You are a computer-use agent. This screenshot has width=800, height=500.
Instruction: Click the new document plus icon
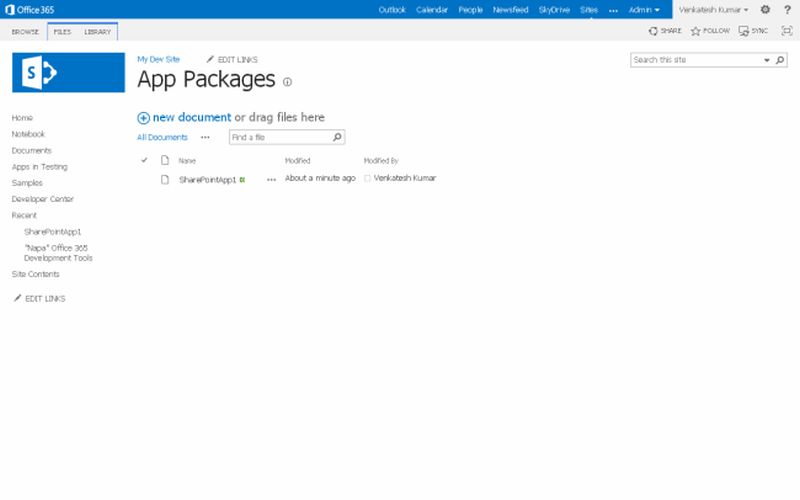[x=143, y=118]
